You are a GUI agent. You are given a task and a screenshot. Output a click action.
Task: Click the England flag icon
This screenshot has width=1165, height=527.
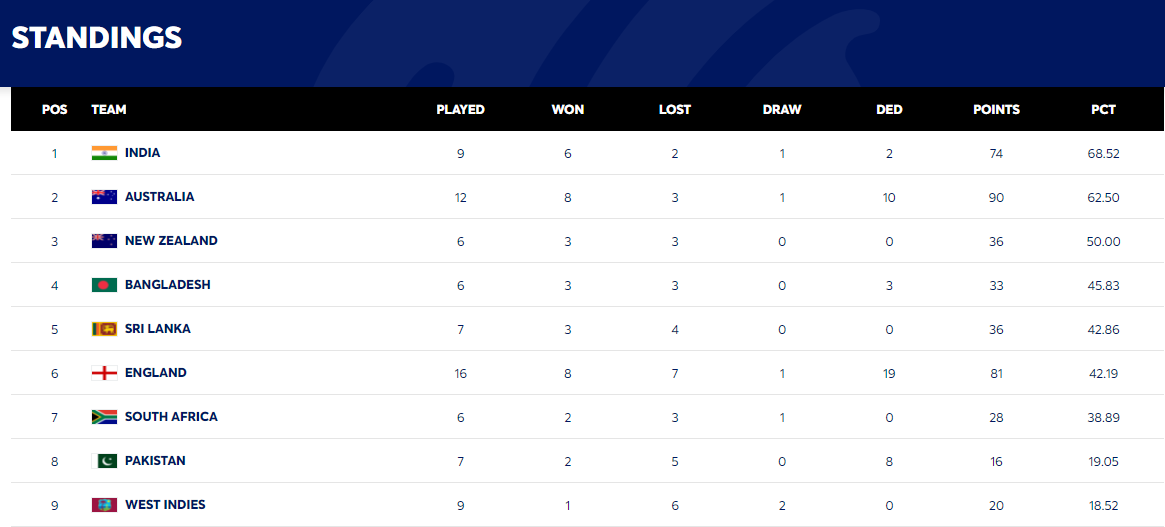(104, 372)
